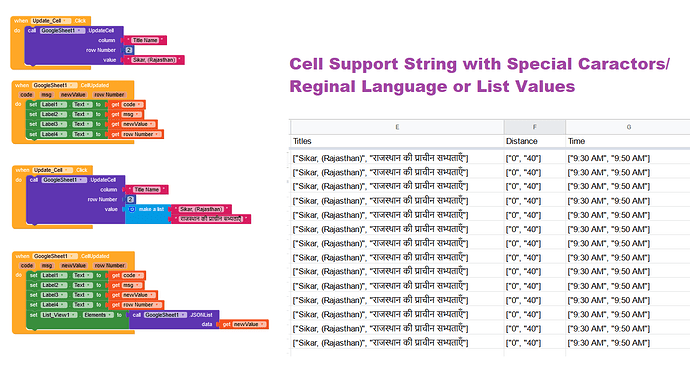Click heading line 'Reginal Language or List Values'

coord(432,86)
